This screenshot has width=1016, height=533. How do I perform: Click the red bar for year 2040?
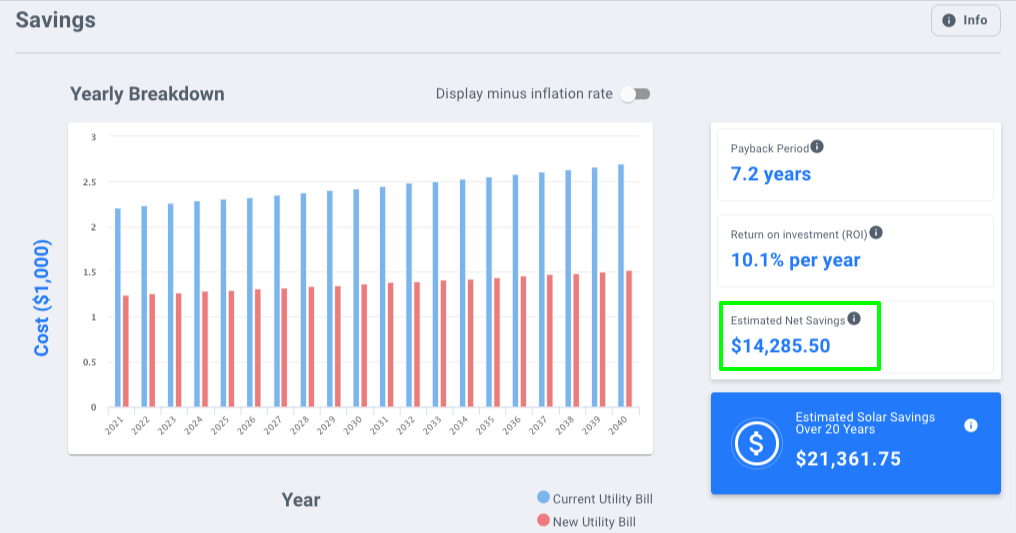click(x=629, y=339)
